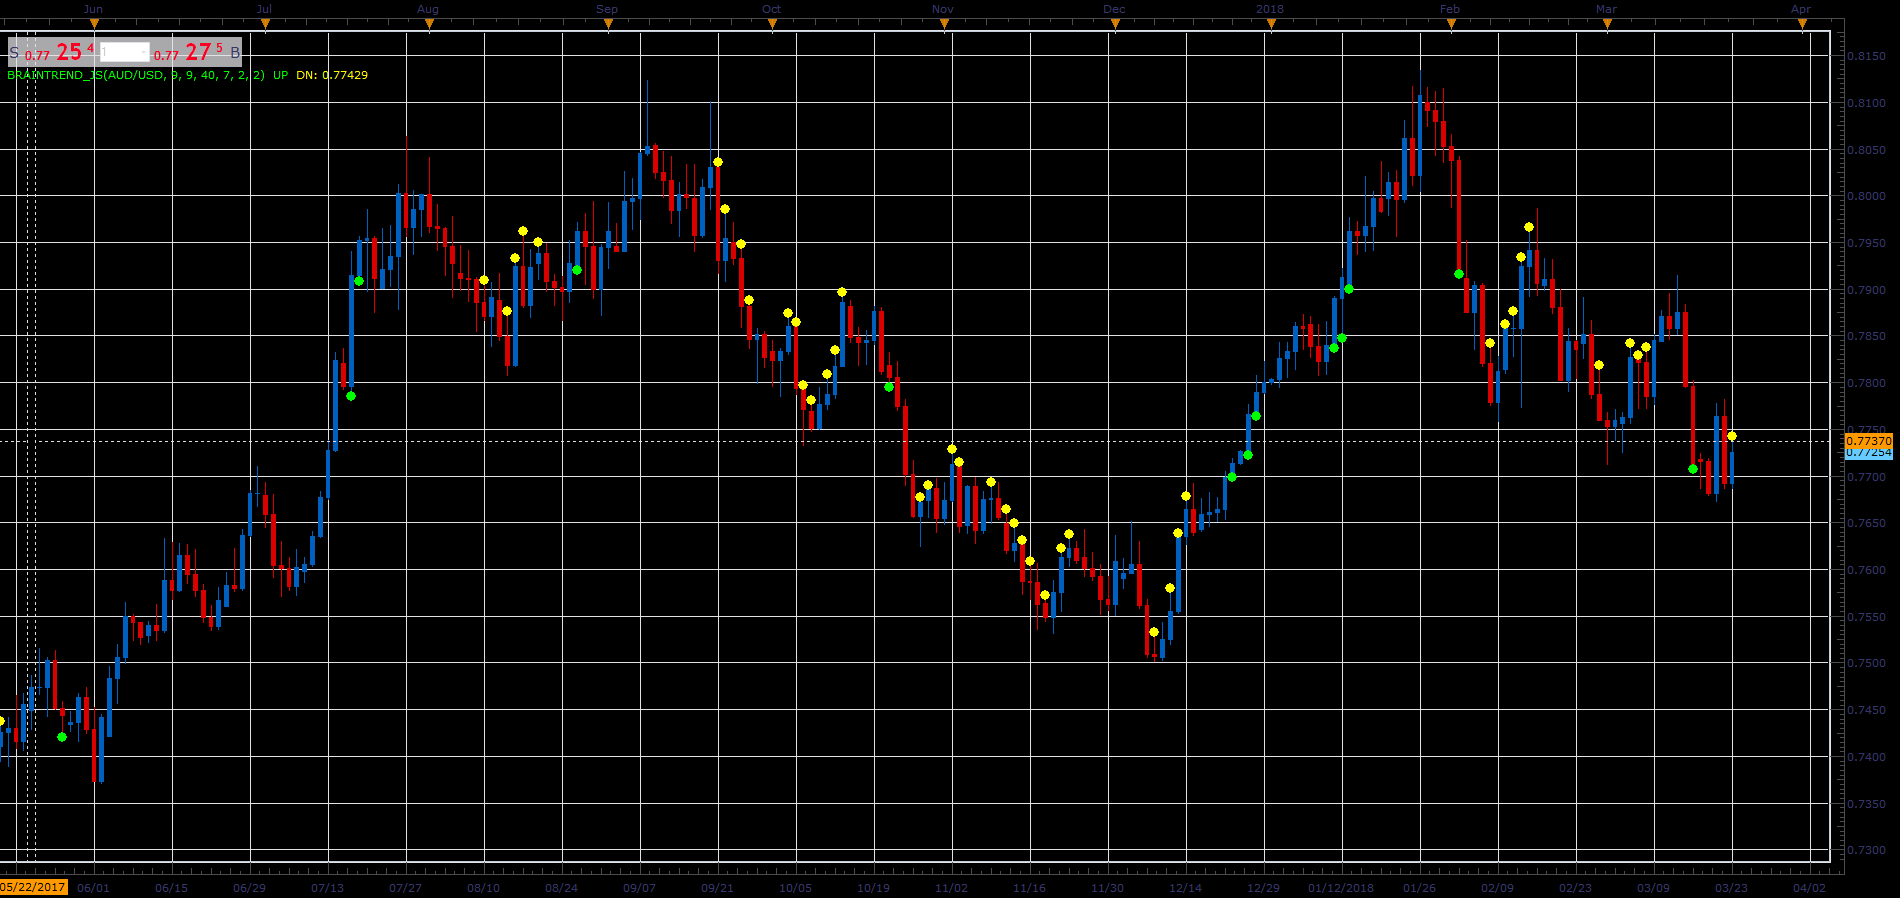The width and height of the screenshot is (1900, 898).
Task: Click the 09/07 date axis label
Action: 640,888
